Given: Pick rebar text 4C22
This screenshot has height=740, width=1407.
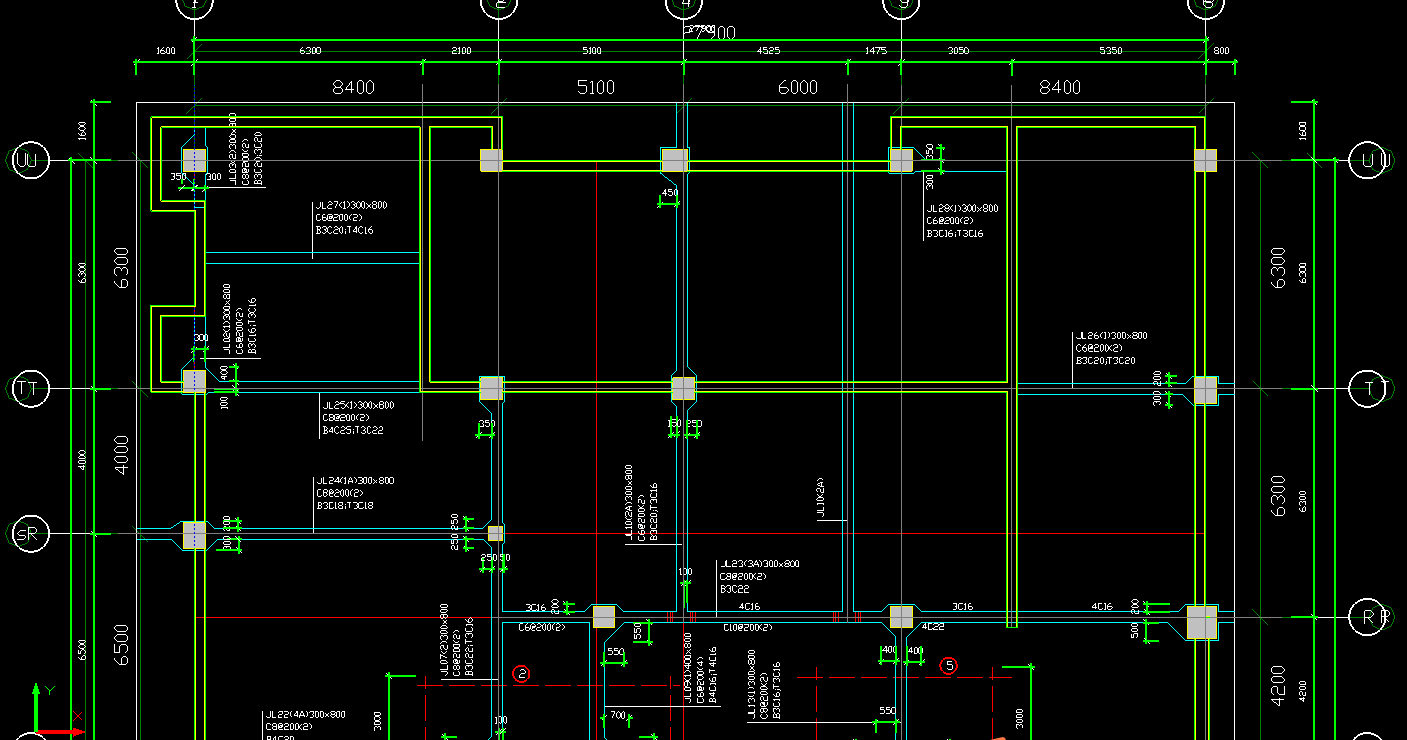Looking at the screenshot, I should (933, 627).
